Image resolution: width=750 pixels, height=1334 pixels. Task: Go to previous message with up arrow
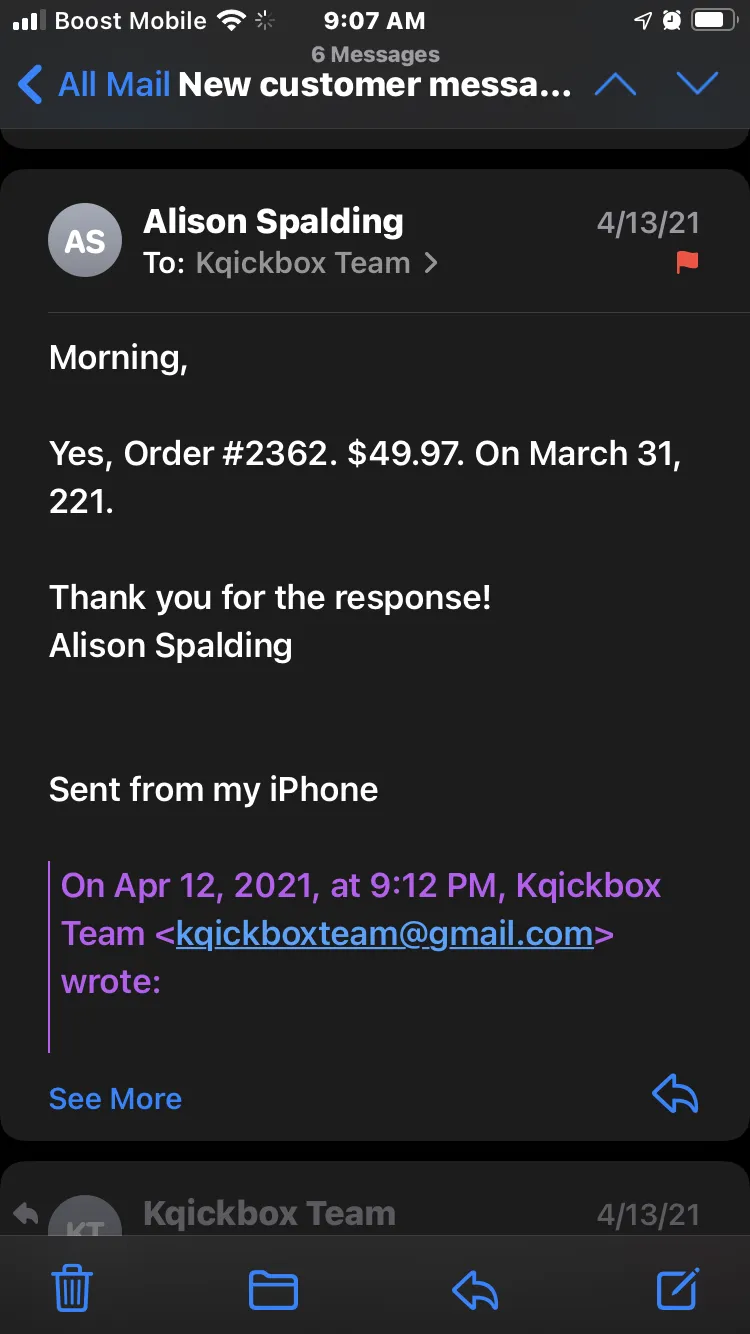(x=615, y=85)
